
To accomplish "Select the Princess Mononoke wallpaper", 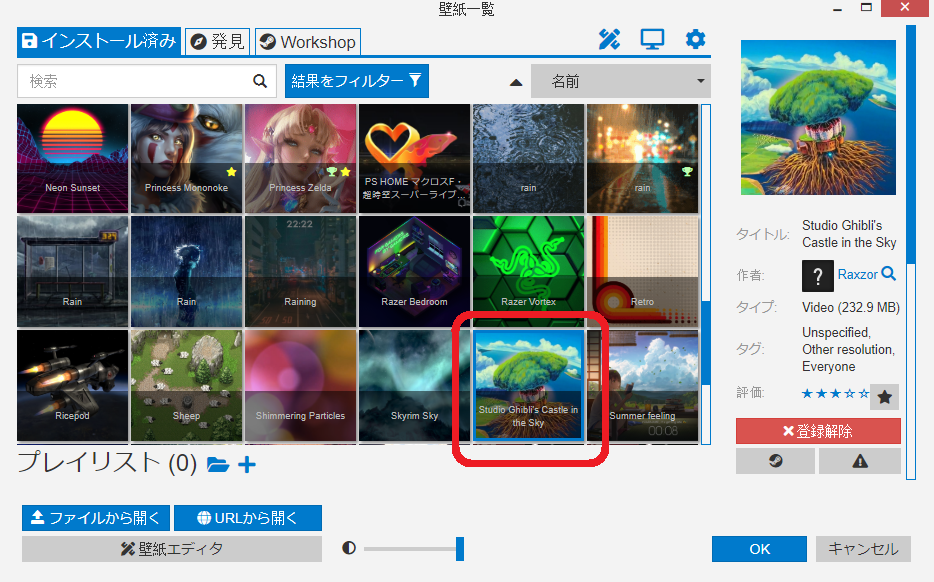I will click(x=186, y=158).
